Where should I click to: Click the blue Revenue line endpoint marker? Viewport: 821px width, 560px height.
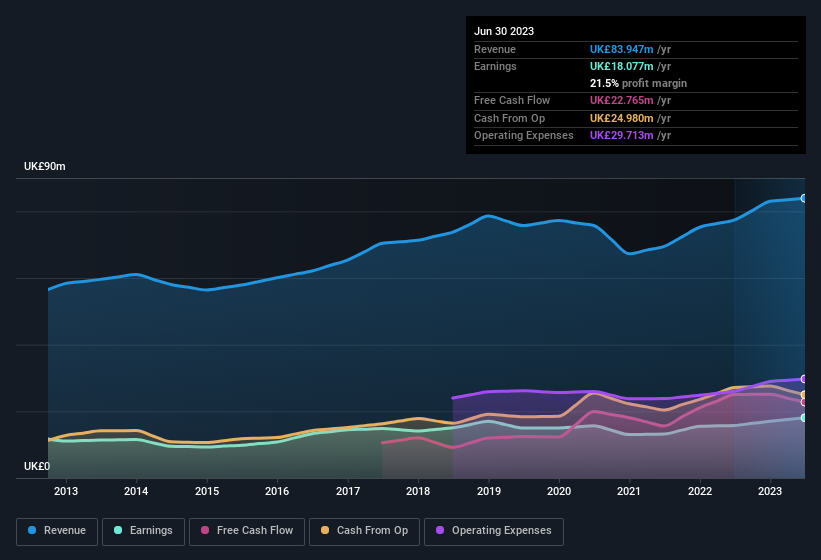(x=804, y=198)
